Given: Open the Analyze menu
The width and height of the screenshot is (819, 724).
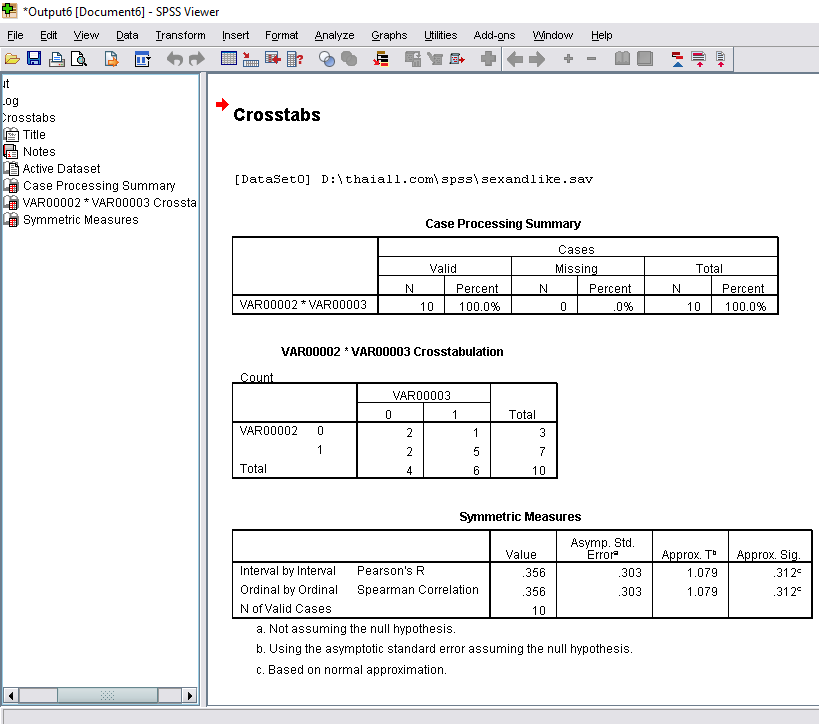Looking at the screenshot, I should [334, 35].
